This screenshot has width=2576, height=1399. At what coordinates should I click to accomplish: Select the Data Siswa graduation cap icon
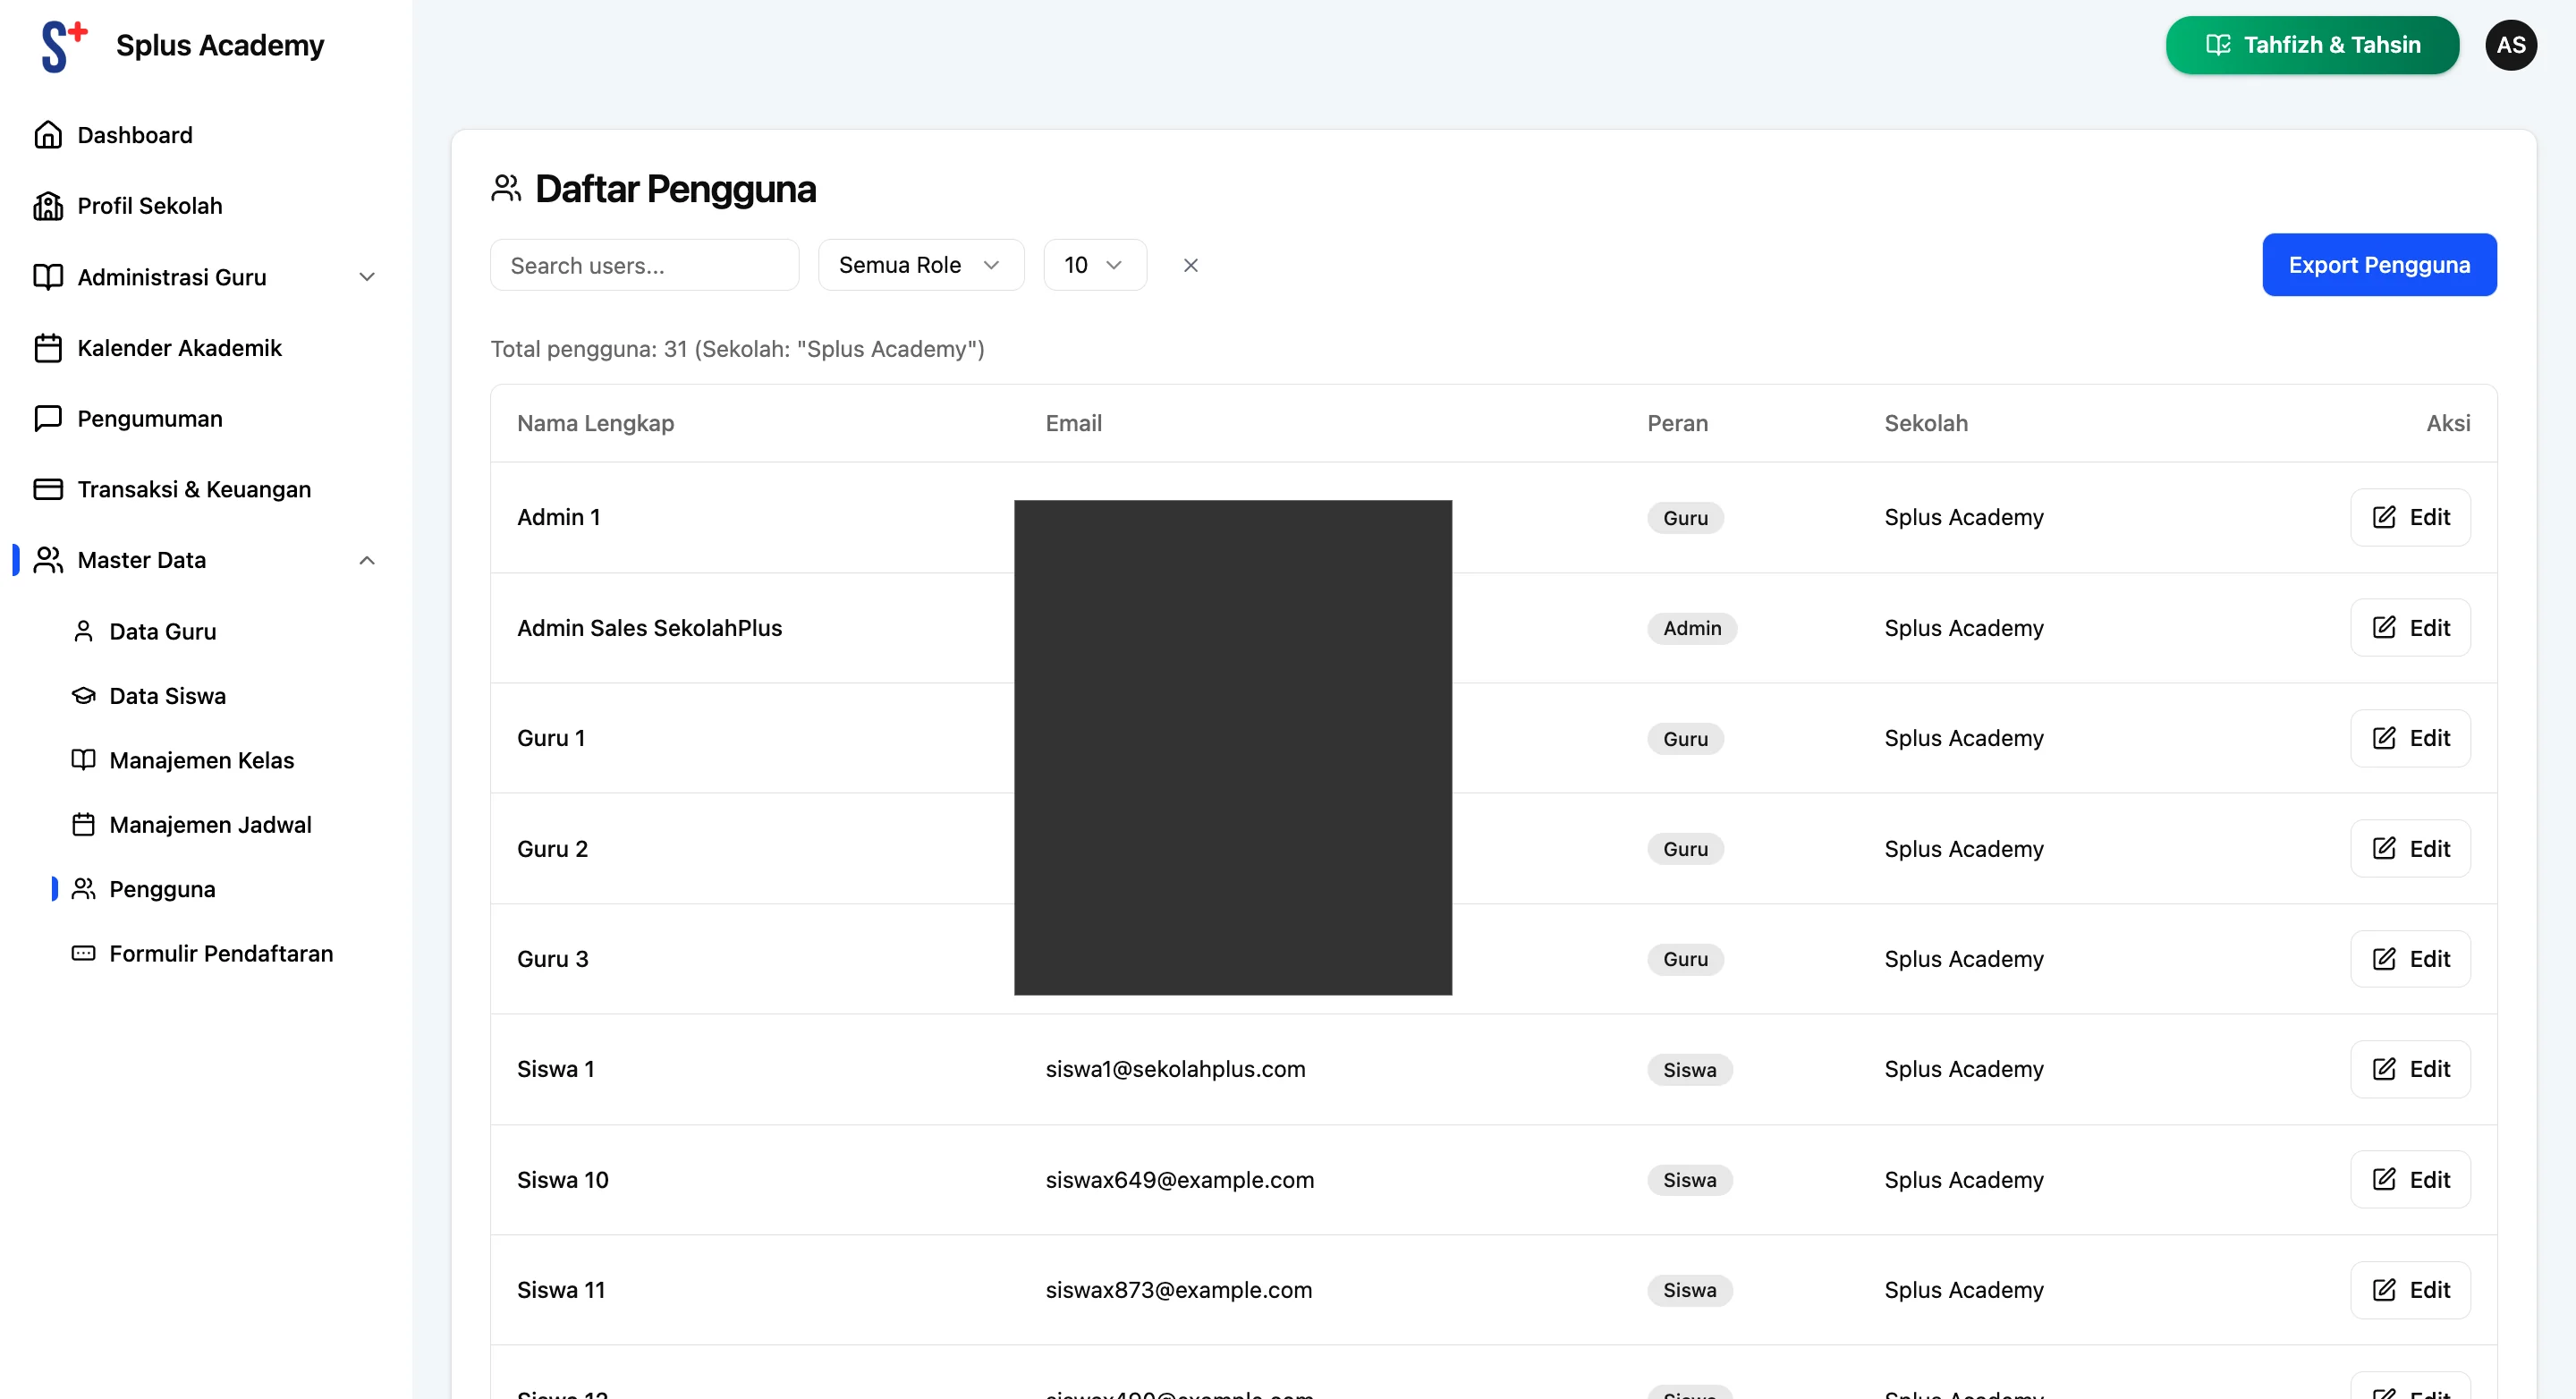point(84,695)
